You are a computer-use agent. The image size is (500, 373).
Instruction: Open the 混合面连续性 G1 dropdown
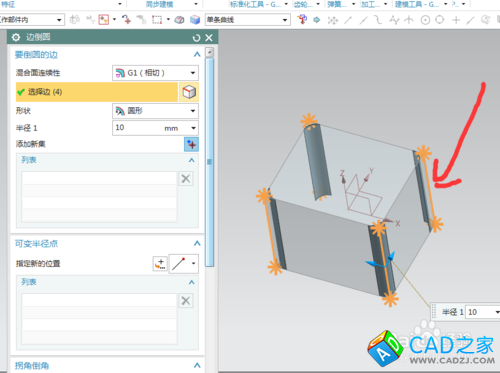[x=155, y=73]
